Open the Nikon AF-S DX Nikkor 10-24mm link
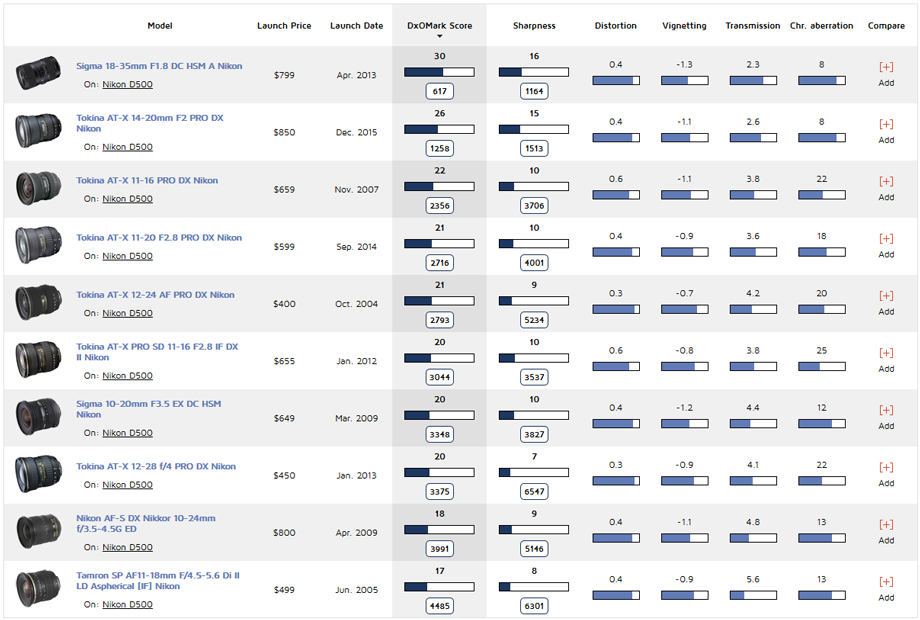The image size is (920, 620). click(146, 523)
